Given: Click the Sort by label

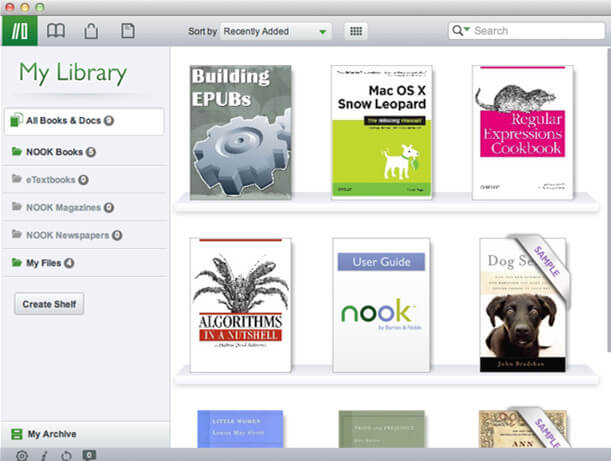Looking at the screenshot, I should point(202,32).
